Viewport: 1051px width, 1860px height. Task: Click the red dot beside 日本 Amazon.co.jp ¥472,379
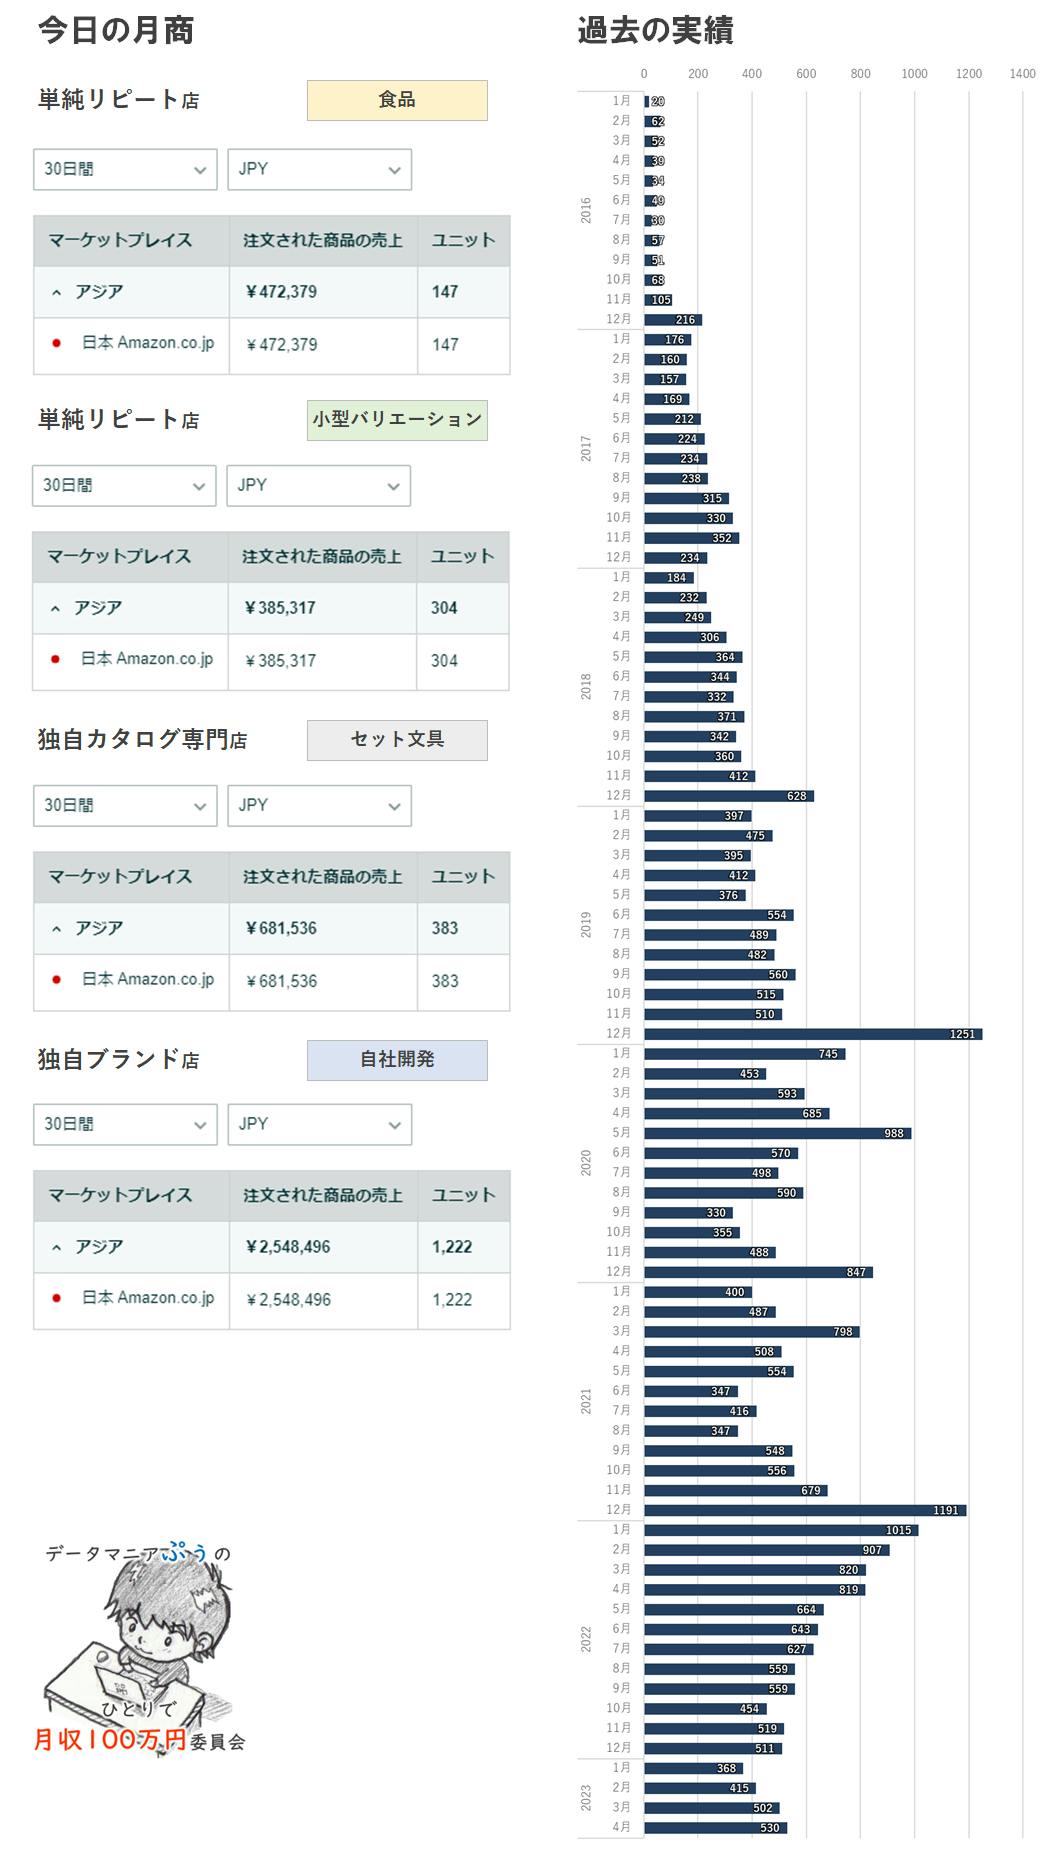tap(57, 344)
